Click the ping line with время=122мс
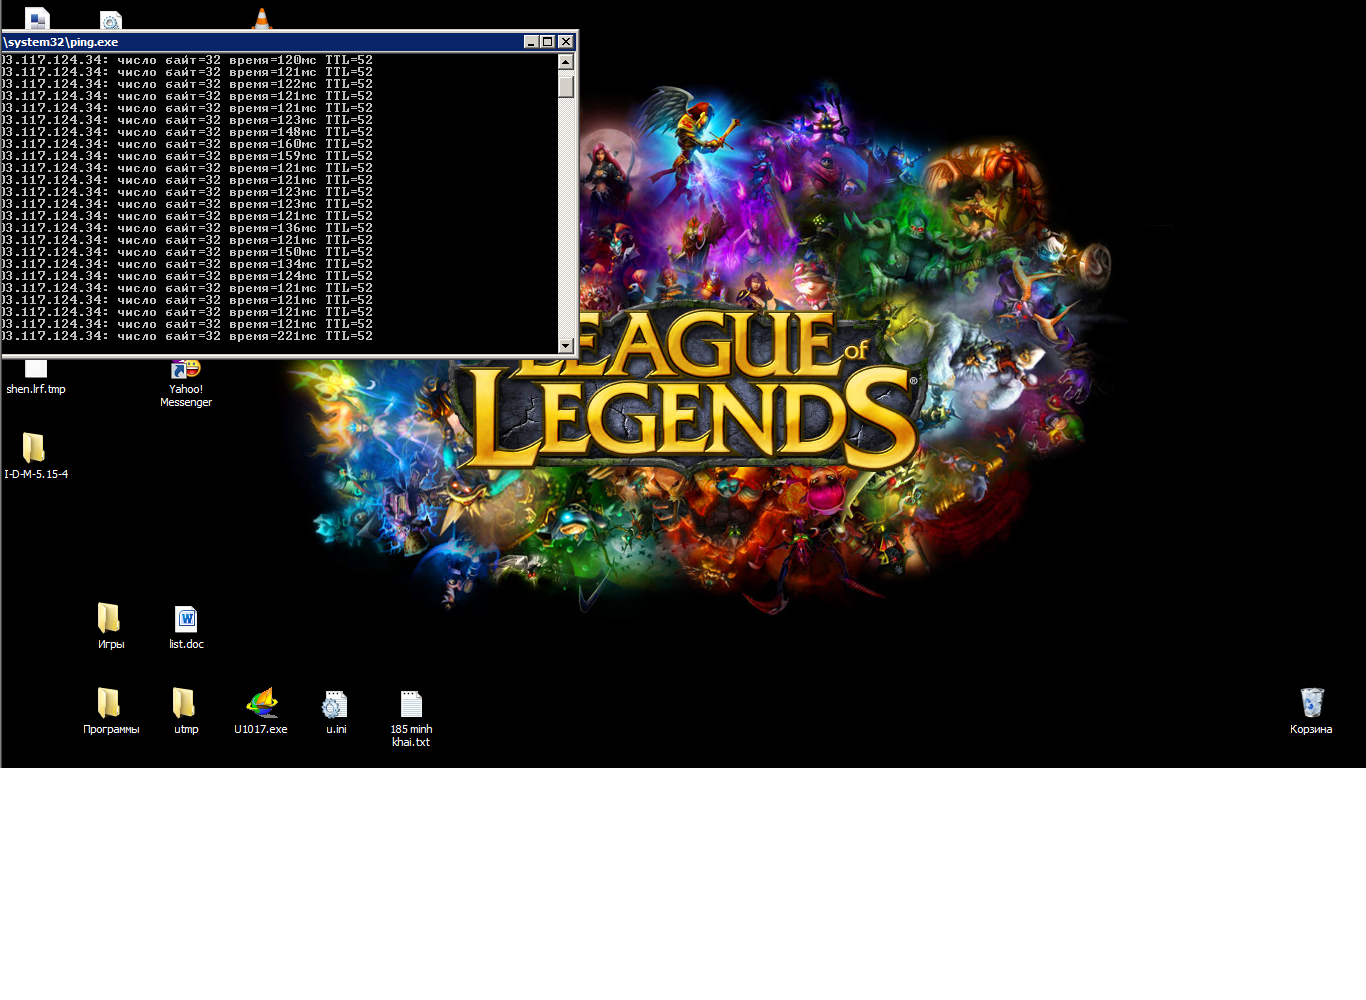The width and height of the screenshot is (1366, 1000). coord(187,84)
